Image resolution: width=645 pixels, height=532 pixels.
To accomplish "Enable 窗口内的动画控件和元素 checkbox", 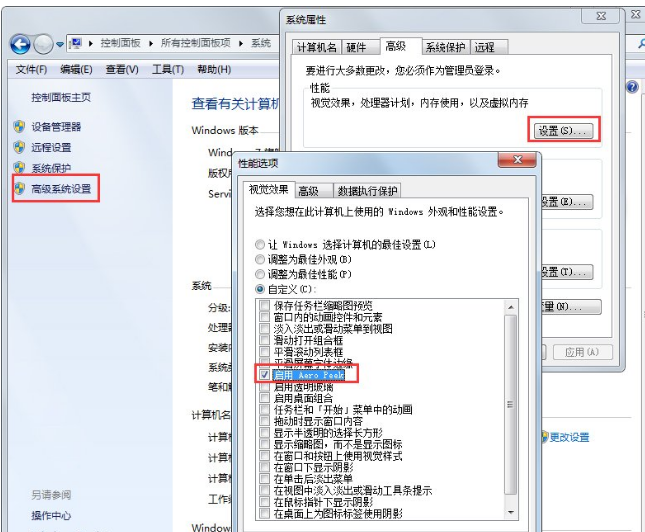I will coord(264,317).
